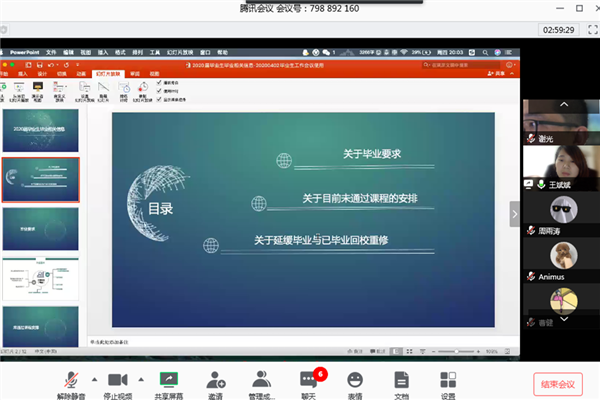Open audio options arrow beside 解除静音

[95, 379]
